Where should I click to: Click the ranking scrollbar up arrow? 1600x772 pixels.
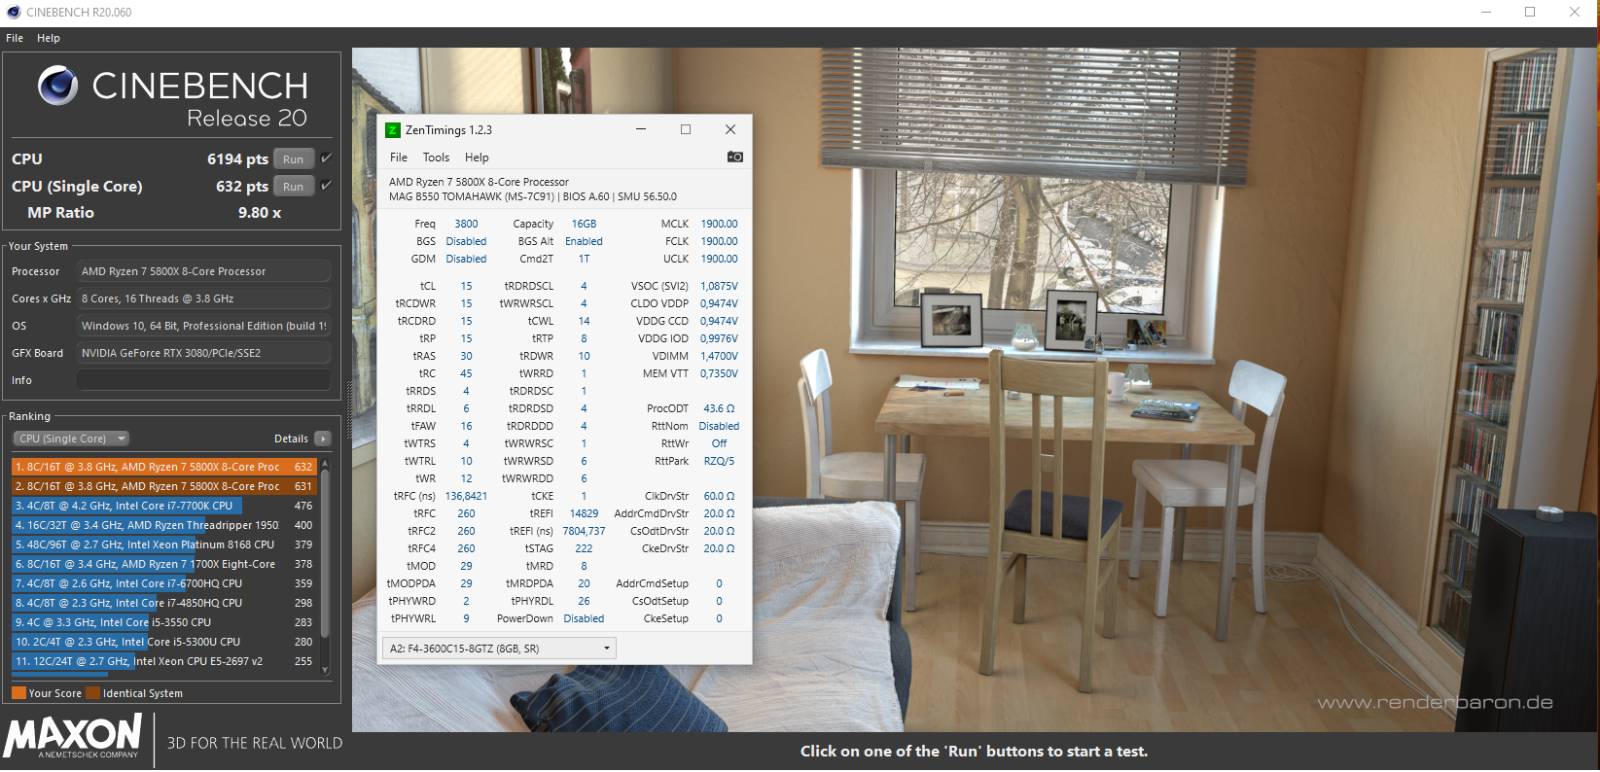tap(325, 464)
